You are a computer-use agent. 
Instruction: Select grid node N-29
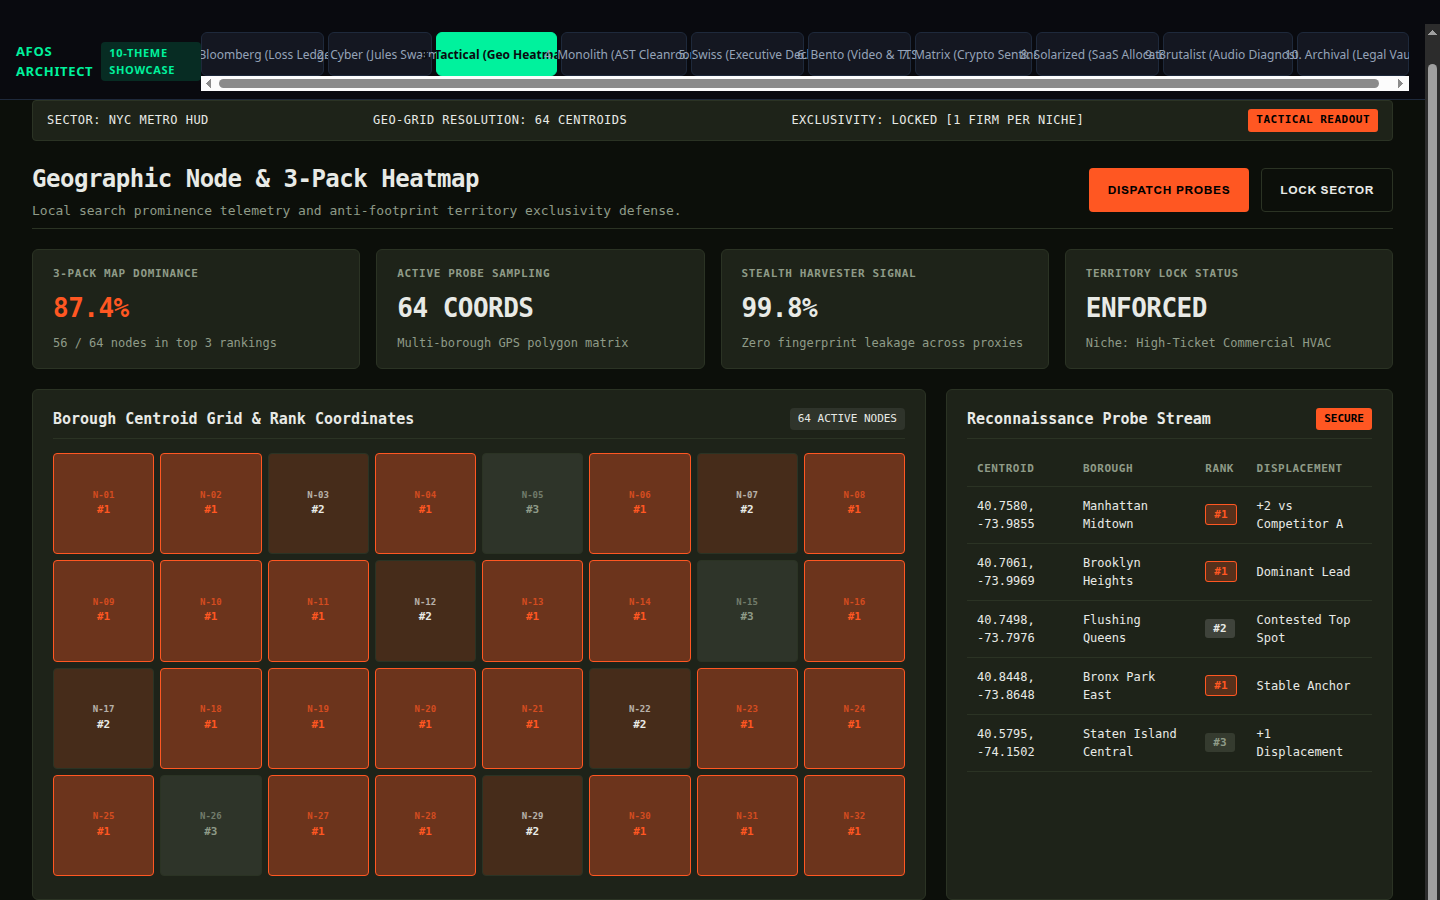pyautogui.click(x=533, y=825)
